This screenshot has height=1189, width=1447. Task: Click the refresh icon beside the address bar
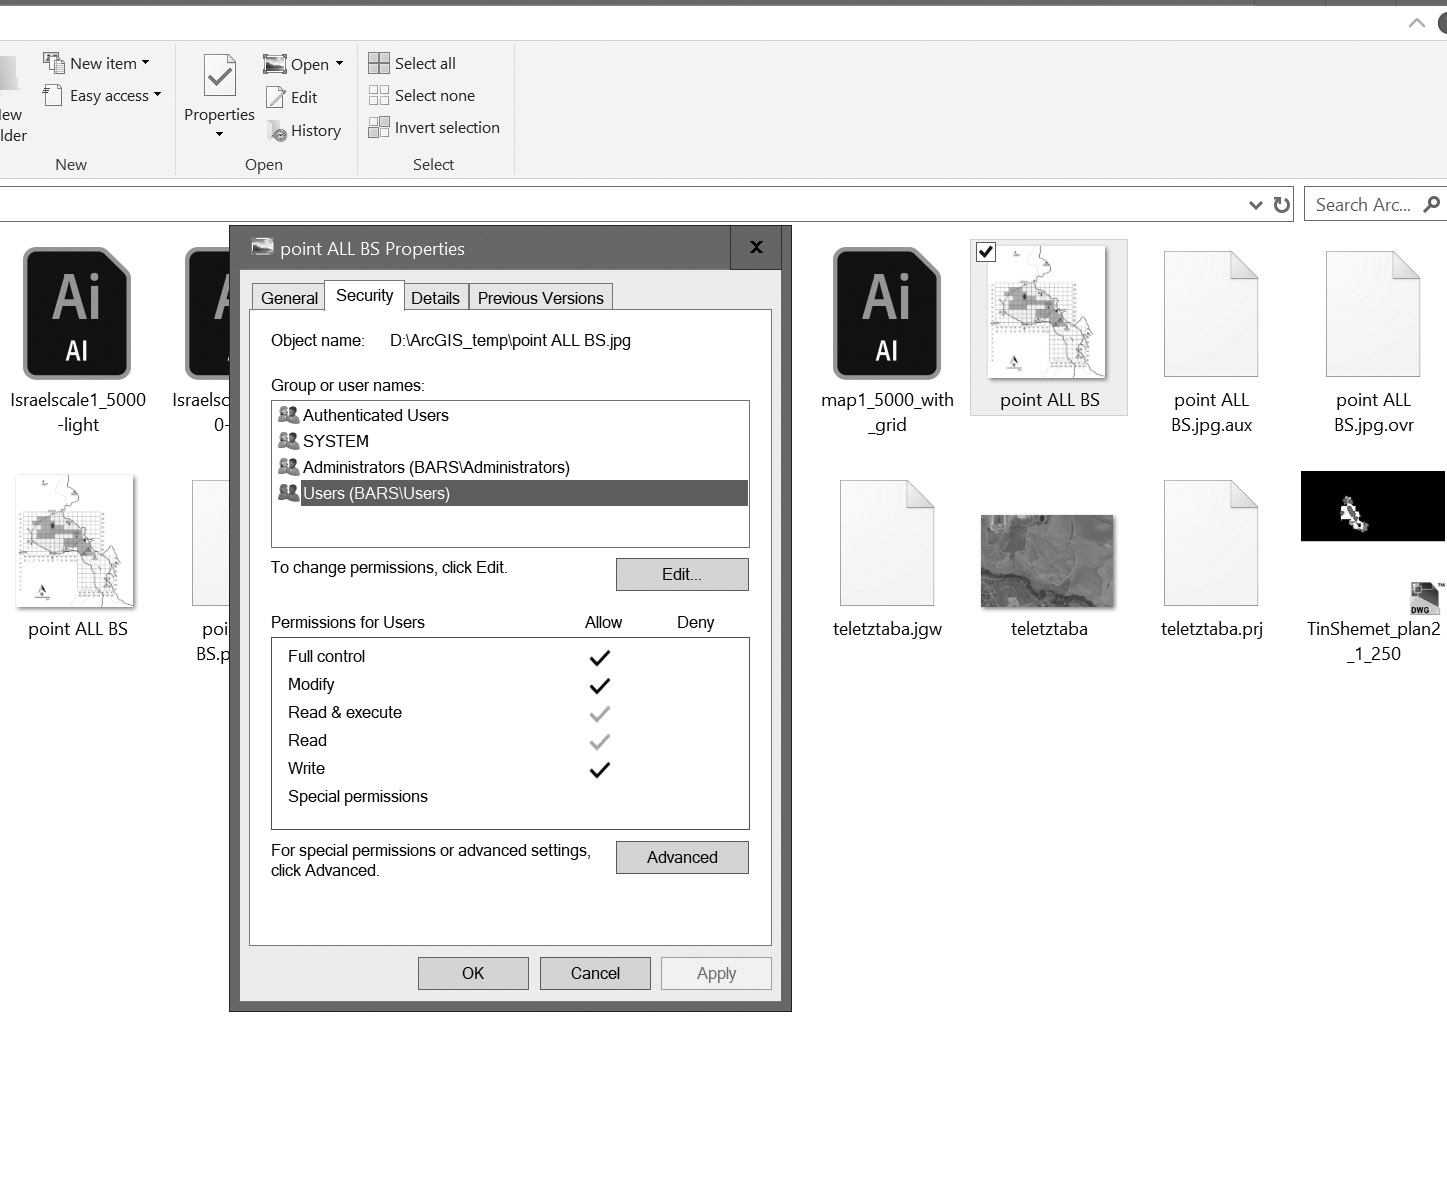click(1281, 205)
